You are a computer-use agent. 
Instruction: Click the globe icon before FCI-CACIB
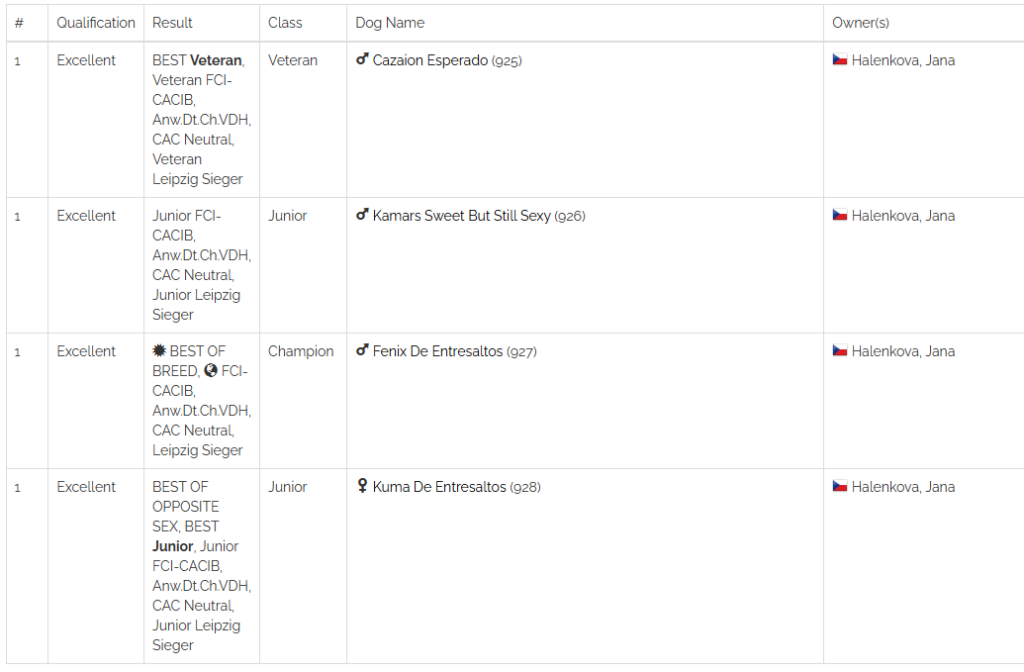click(x=210, y=371)
